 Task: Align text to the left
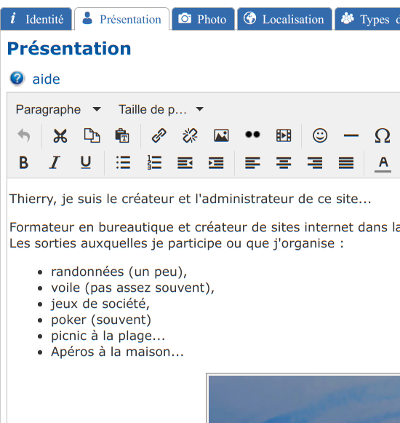(253, 163)
